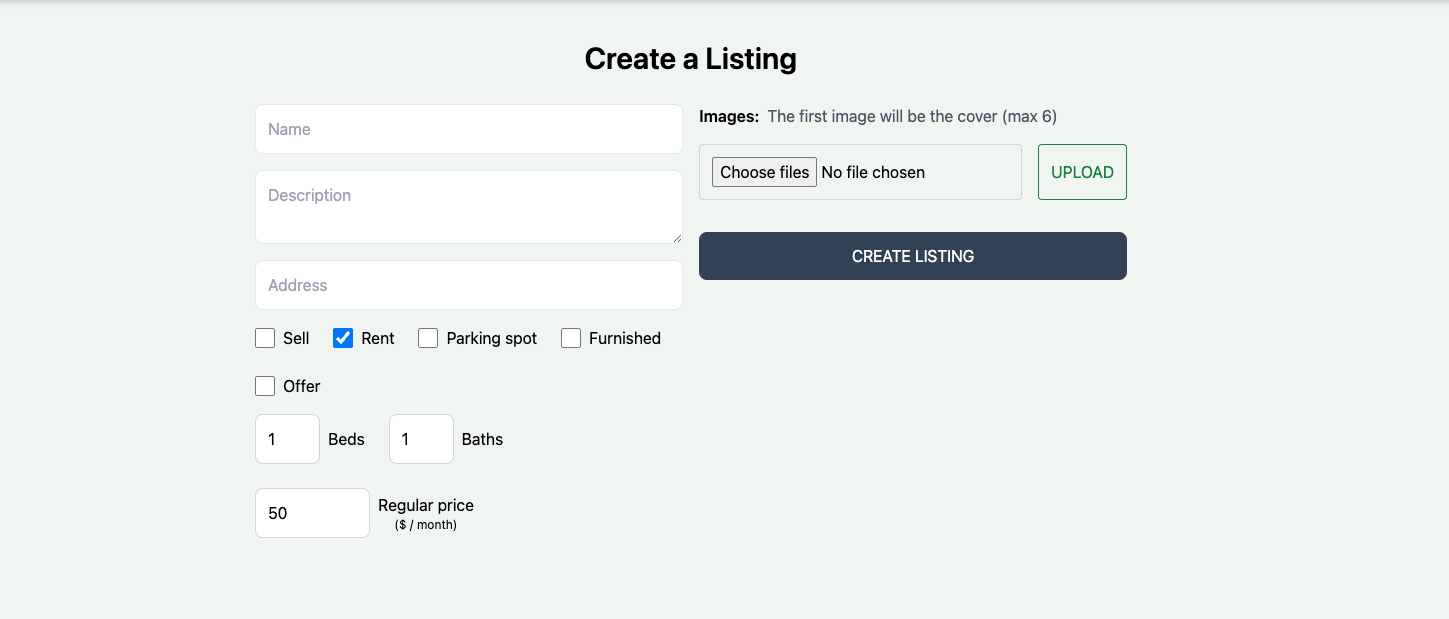Click the green UPLOAD button
The width and height of the screenshot is (1449, 619).
[x=1082, y=172]
